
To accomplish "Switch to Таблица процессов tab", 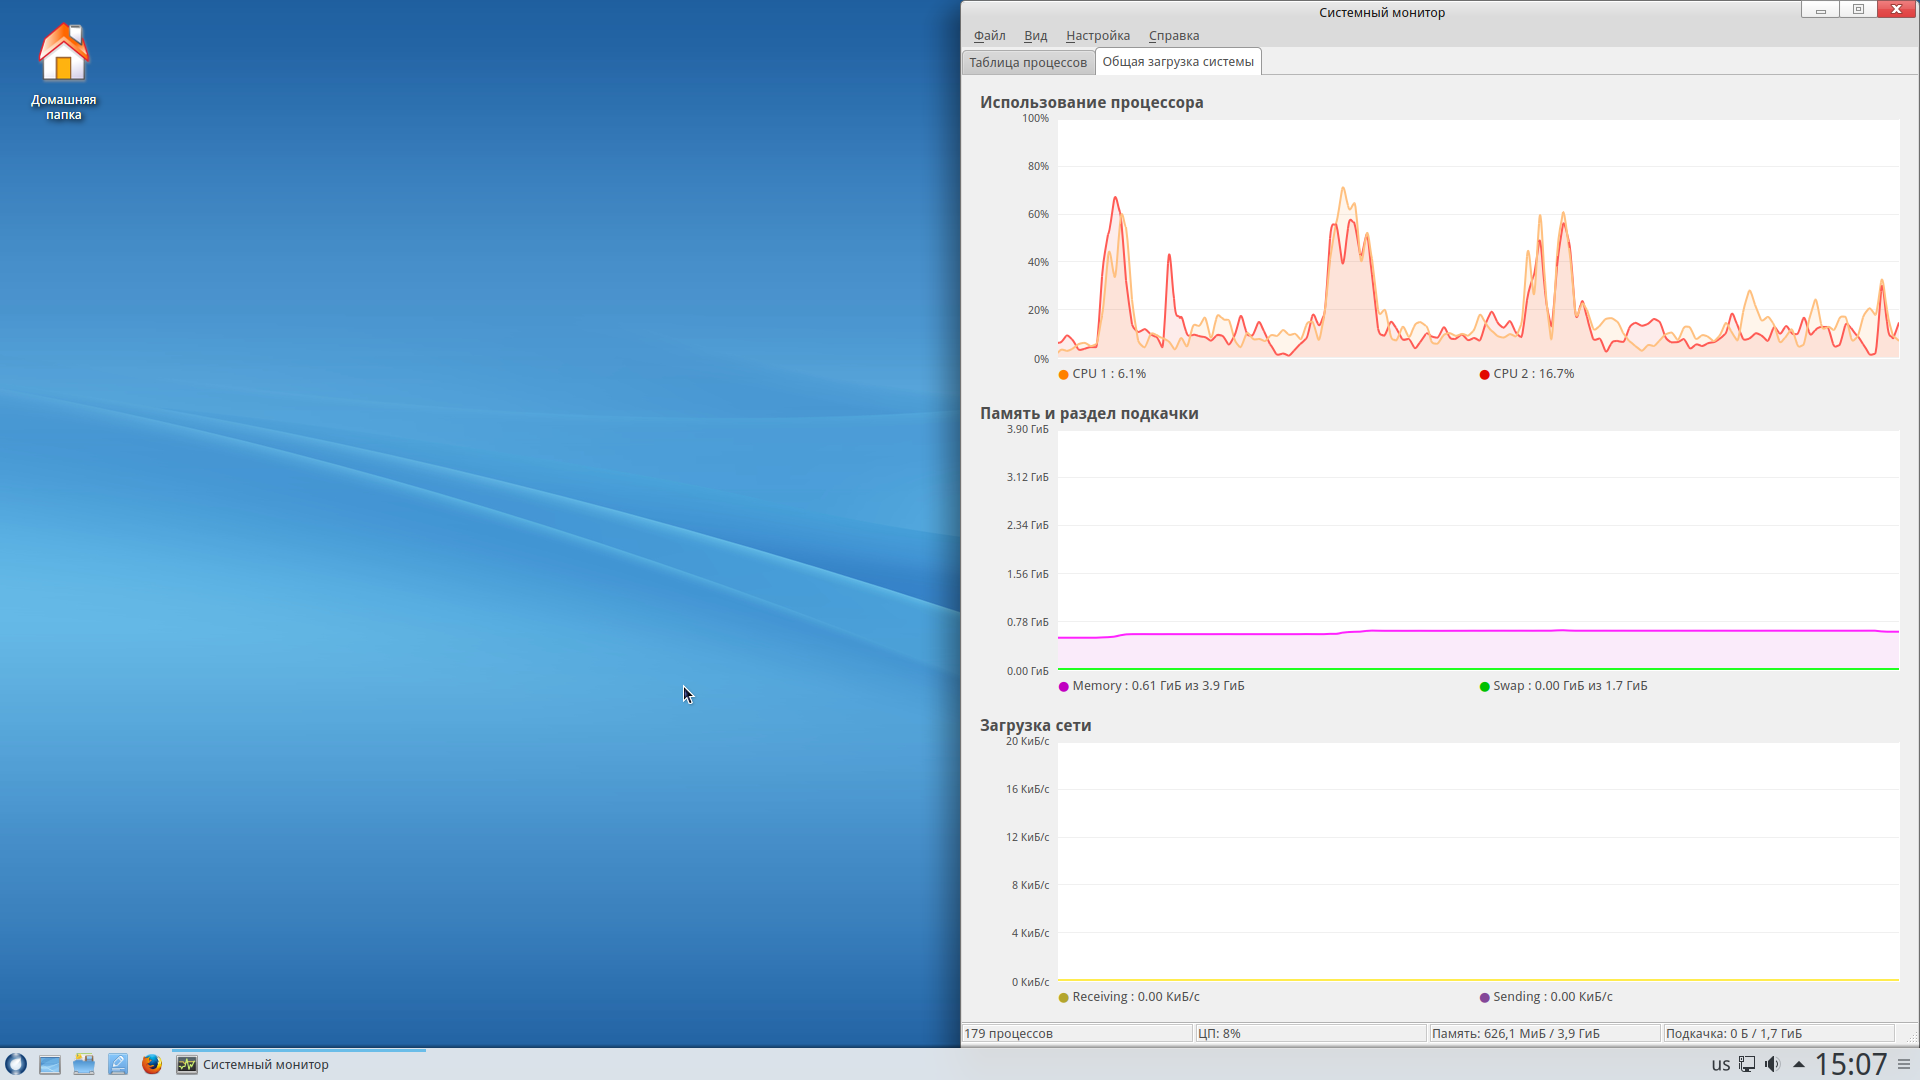I will (1027, 62).
